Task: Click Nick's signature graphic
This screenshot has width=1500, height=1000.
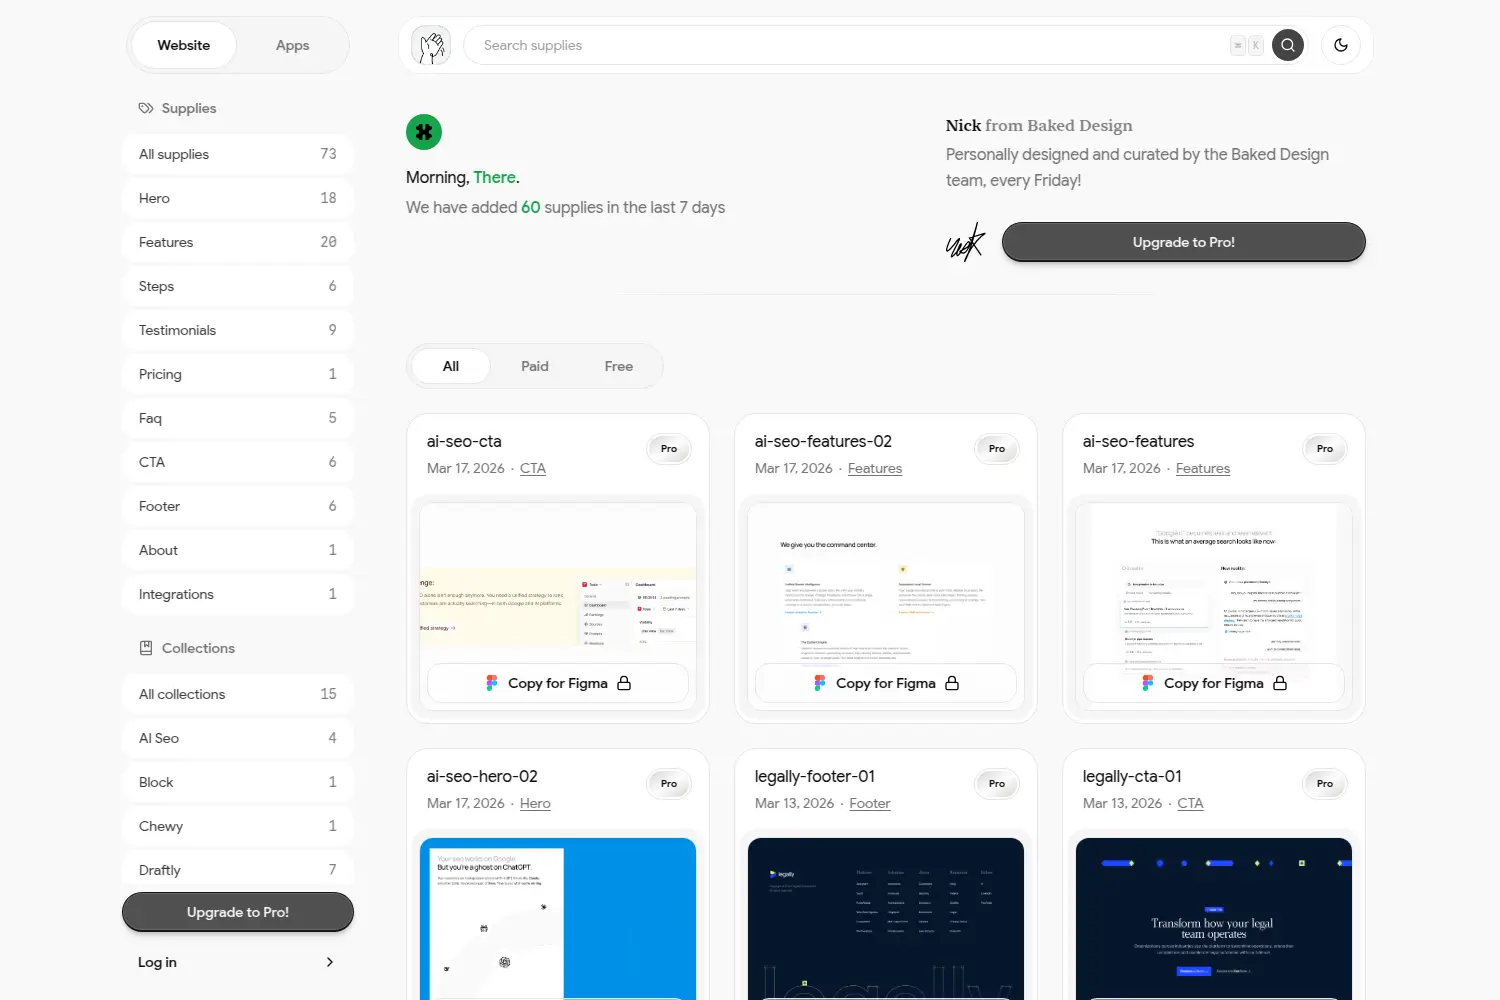Action: click(966, 243)
